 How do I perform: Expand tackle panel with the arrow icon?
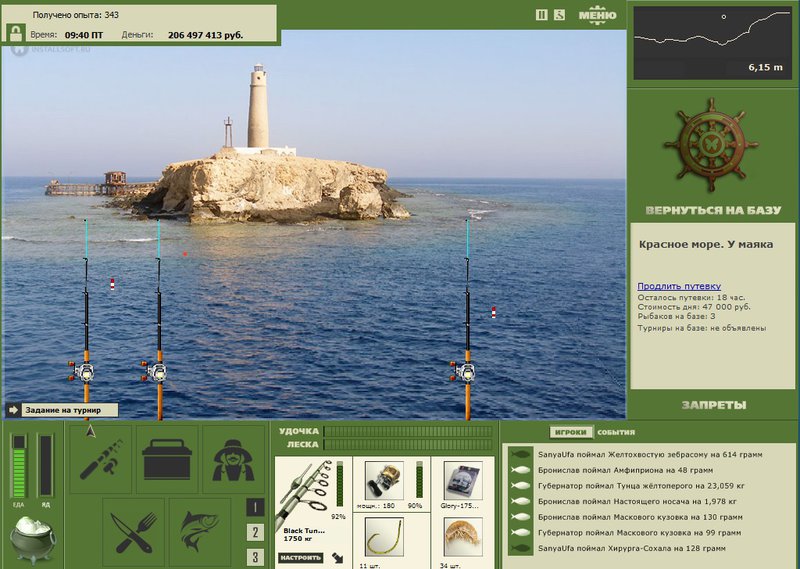tap(337, 558)
